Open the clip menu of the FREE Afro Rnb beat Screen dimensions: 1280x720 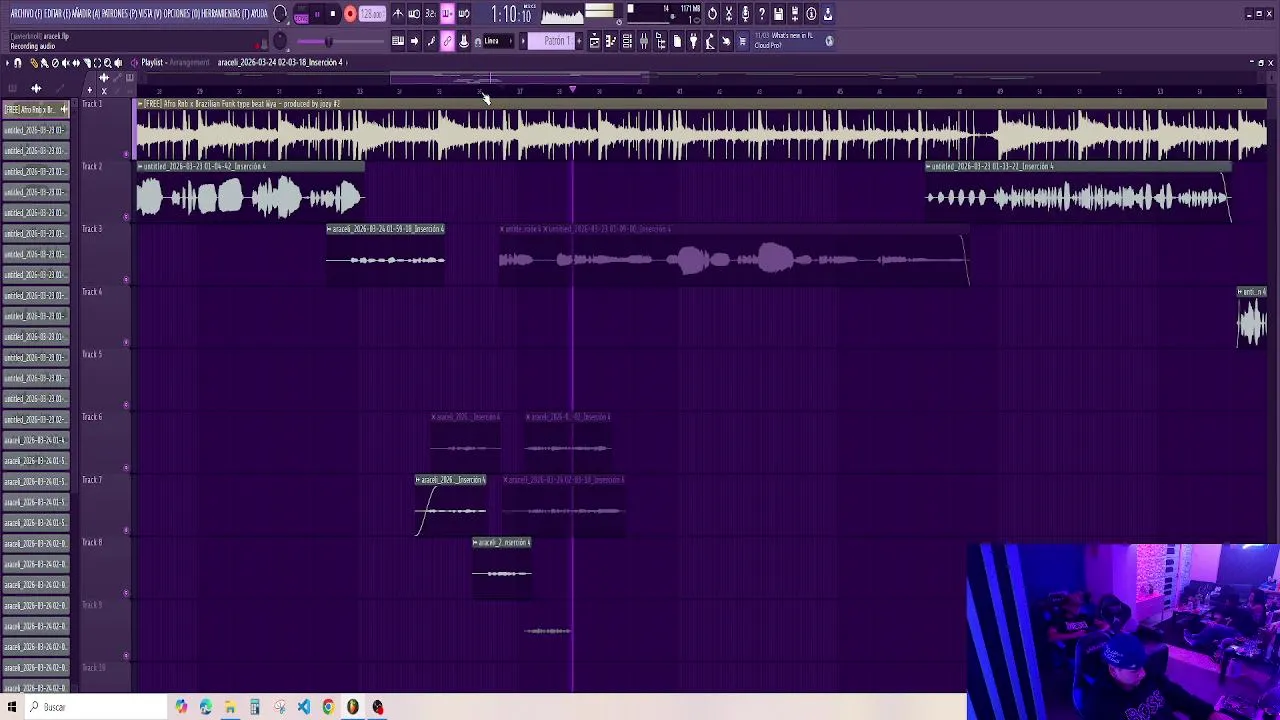(140, 104)
